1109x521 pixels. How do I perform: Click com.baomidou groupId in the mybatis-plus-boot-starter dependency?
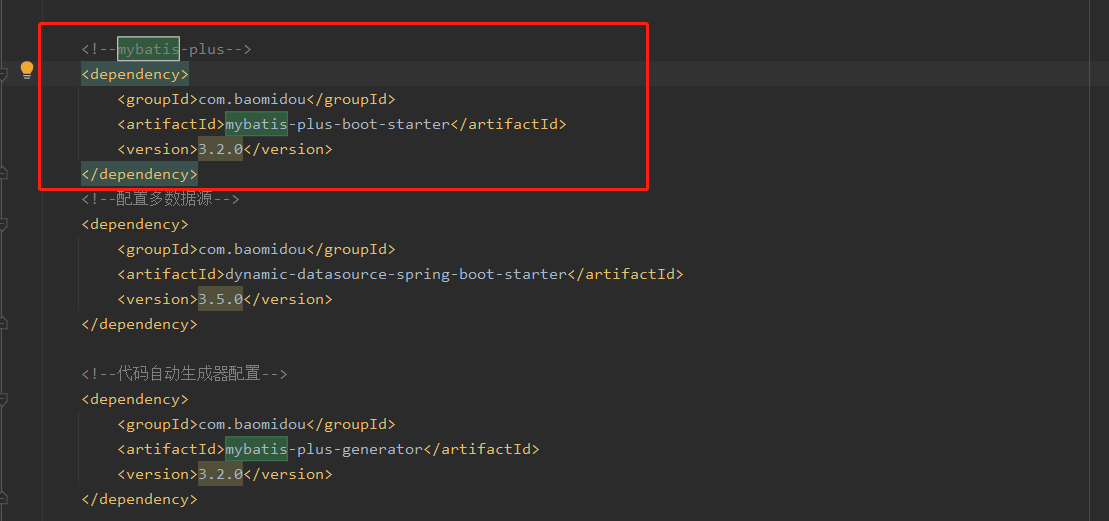pos(252,99)
